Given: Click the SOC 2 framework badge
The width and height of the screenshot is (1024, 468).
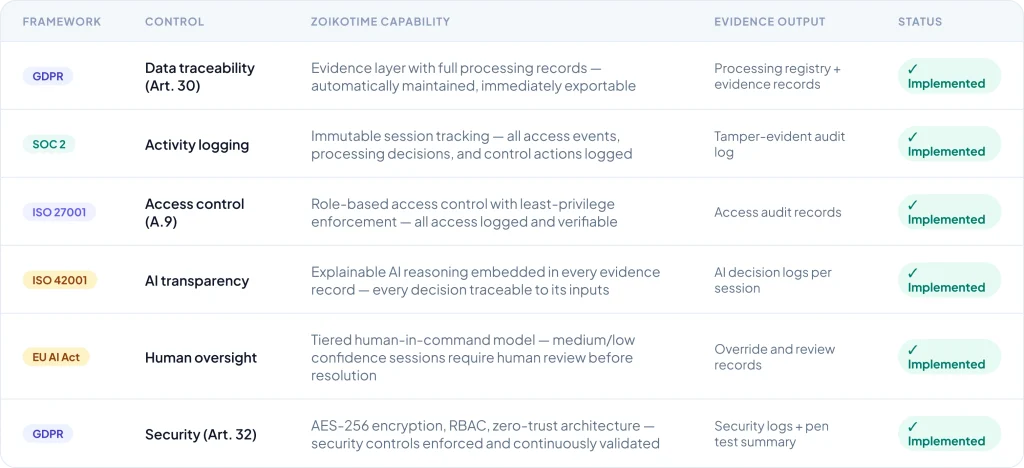Looking at the screenshot, I should point(48,144).
